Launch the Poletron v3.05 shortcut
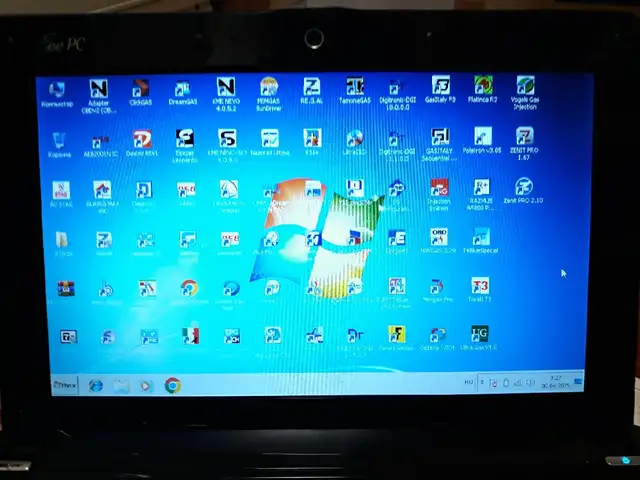The height and width of the screenshot is (480, 640). (482, 140)
